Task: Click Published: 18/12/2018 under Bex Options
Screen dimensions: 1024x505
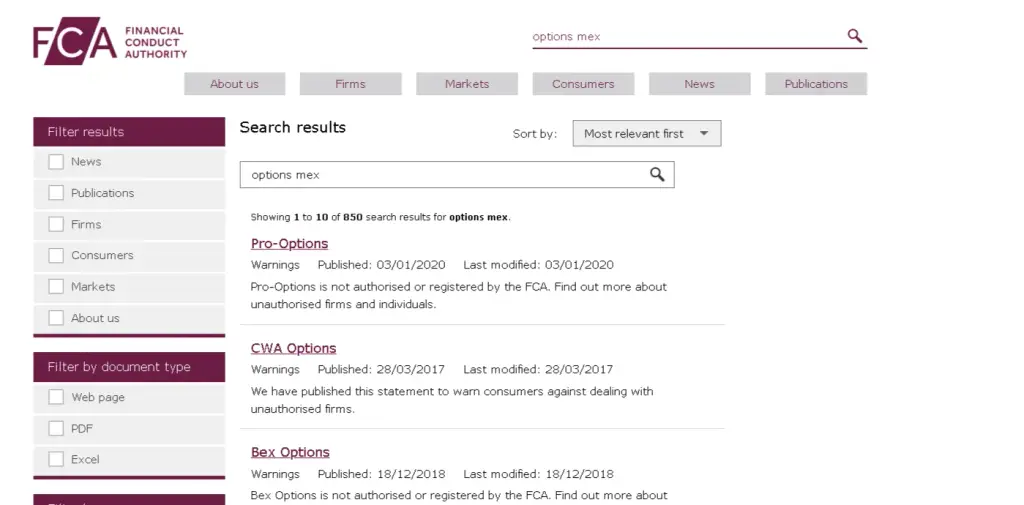Action: click(381, 474)
